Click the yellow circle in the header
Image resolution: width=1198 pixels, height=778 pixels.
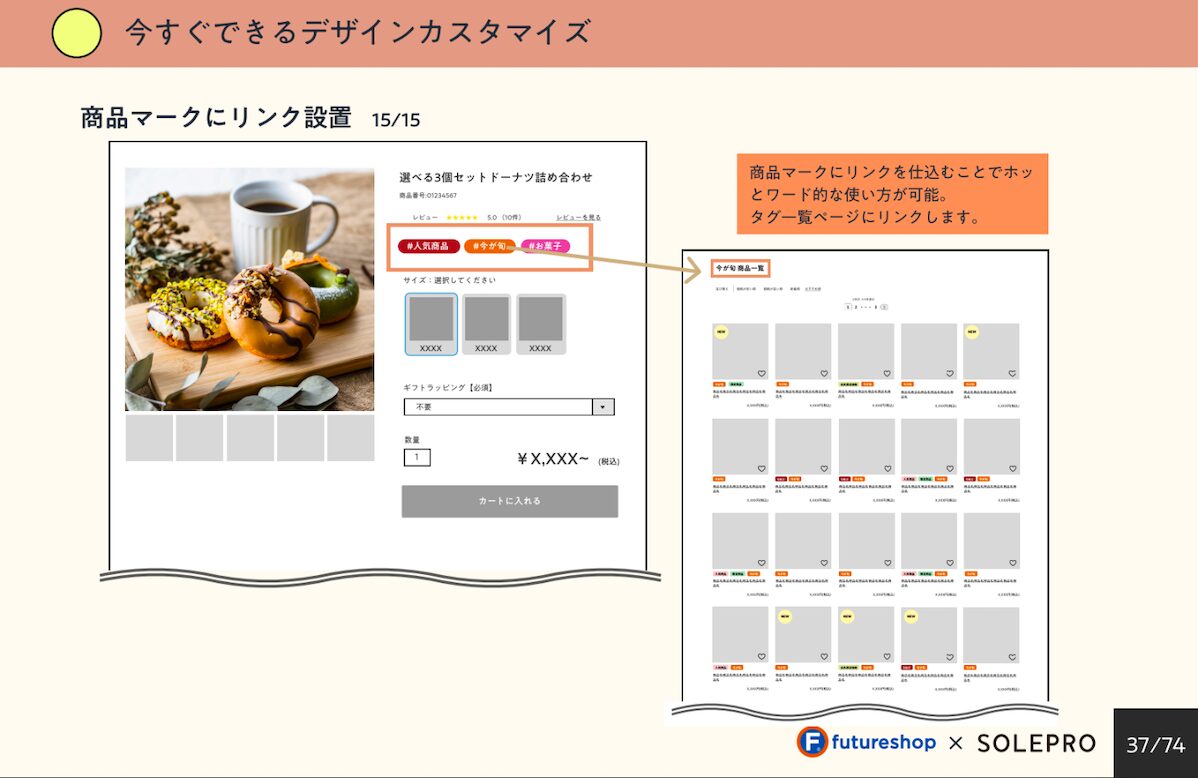click(76, 33)
